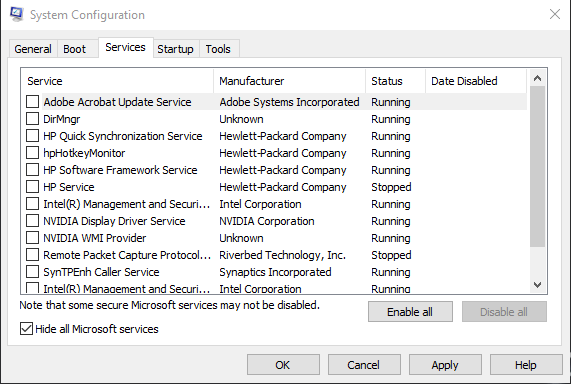Check the Adobe Acrobat Update Service checkbox

click(x=32, y=102)
